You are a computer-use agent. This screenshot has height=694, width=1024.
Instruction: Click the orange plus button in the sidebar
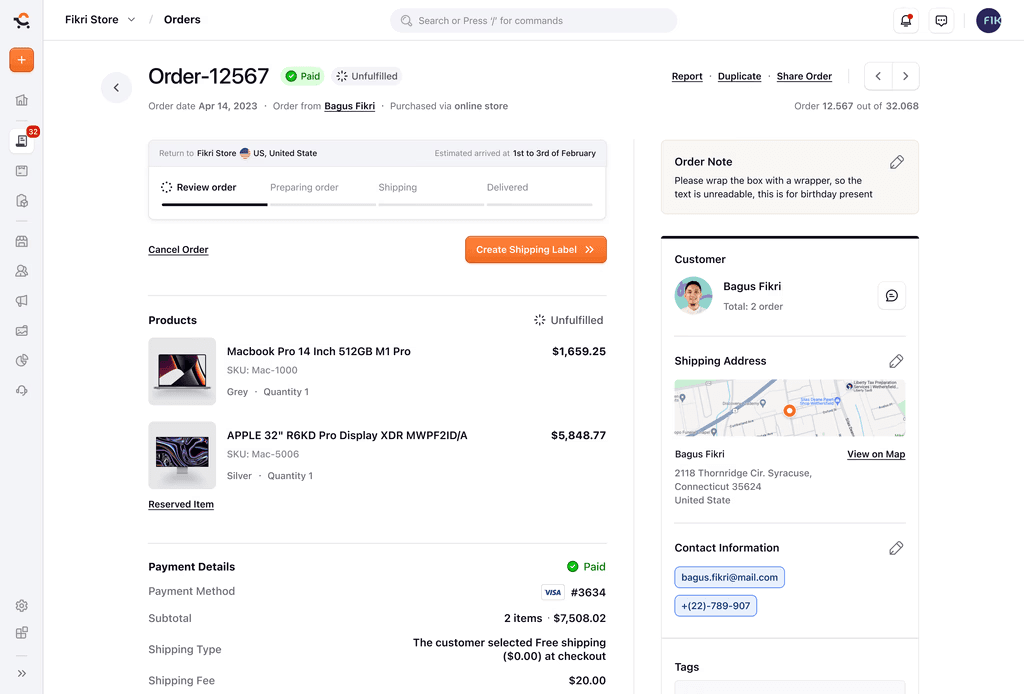[x=22, y=60]
